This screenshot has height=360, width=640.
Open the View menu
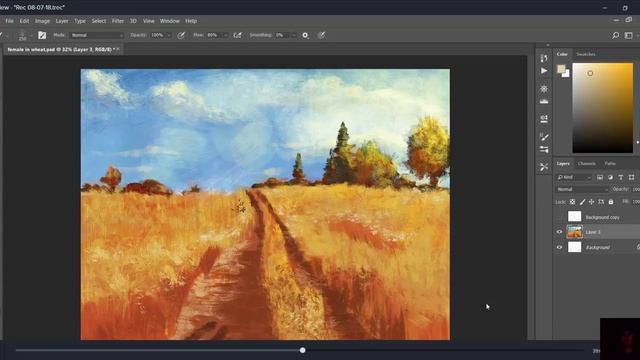coord(149,21)
